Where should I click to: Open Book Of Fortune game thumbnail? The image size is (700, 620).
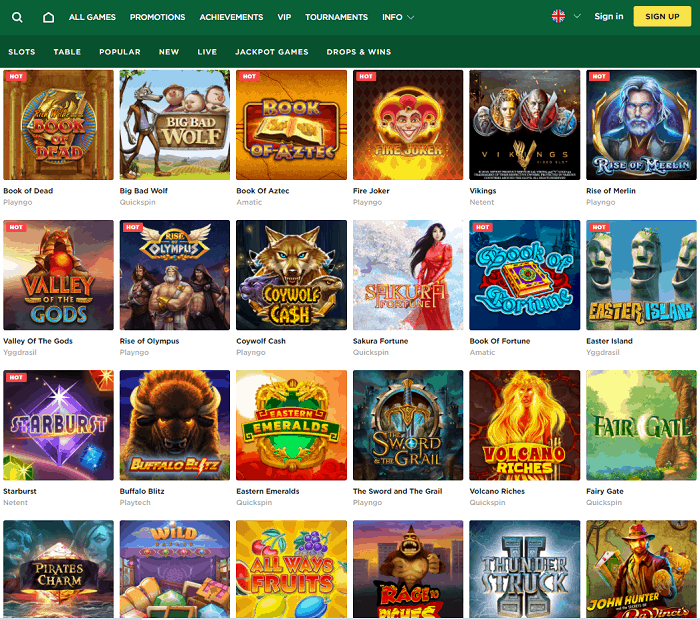coord(525,275)
